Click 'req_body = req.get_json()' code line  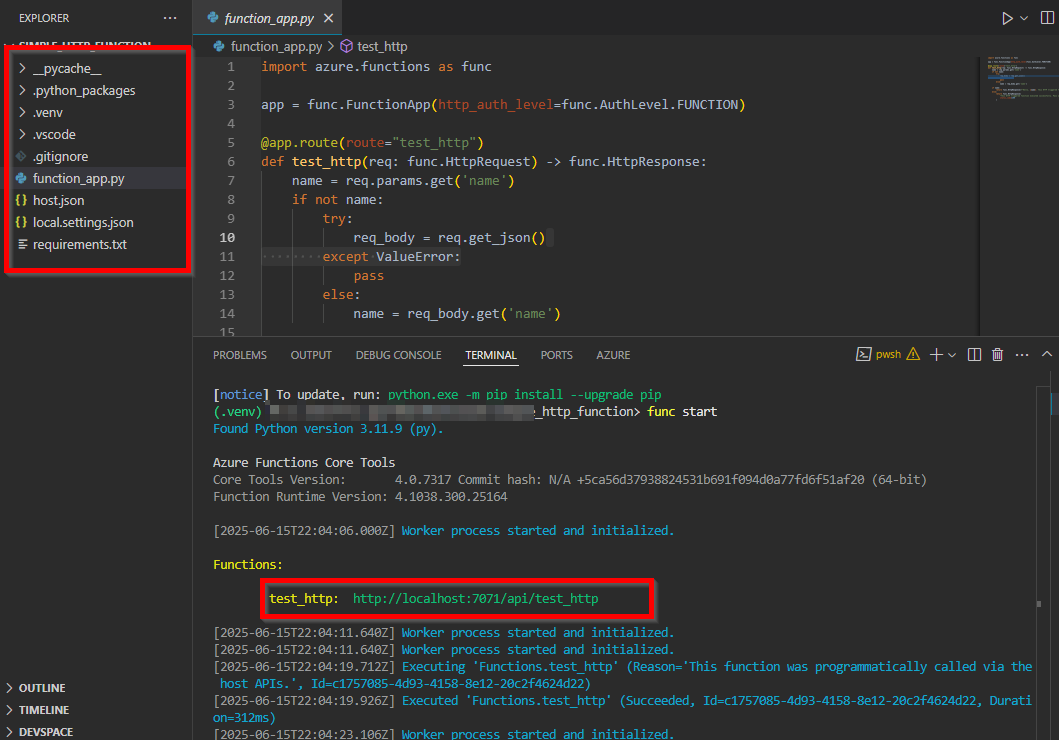[449, 238]
